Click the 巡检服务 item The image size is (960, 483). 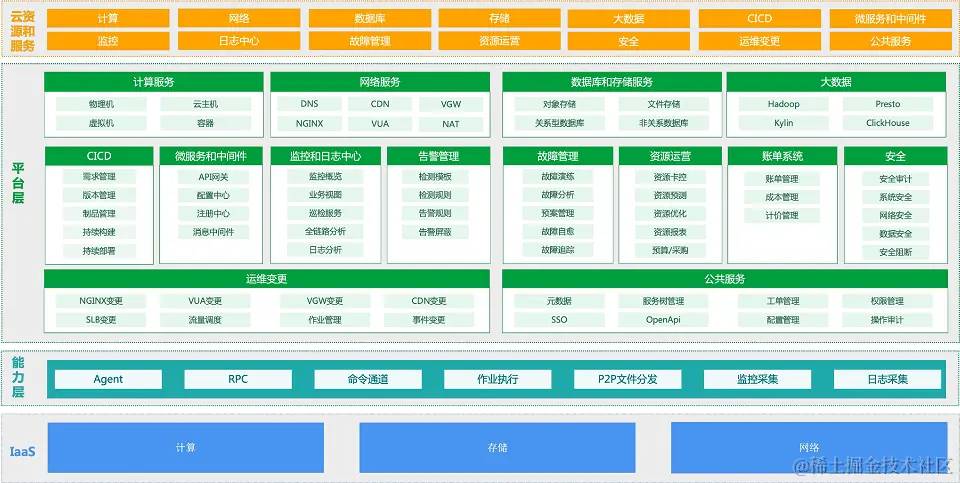tap(326, 214)
